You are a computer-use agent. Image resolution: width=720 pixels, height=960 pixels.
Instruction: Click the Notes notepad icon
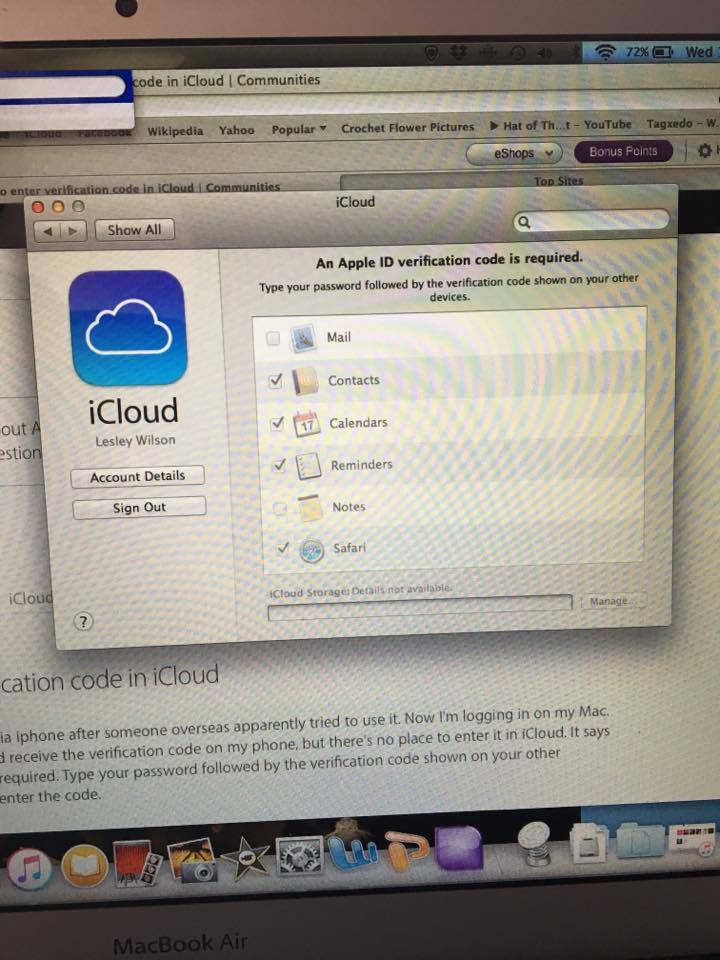310,508
